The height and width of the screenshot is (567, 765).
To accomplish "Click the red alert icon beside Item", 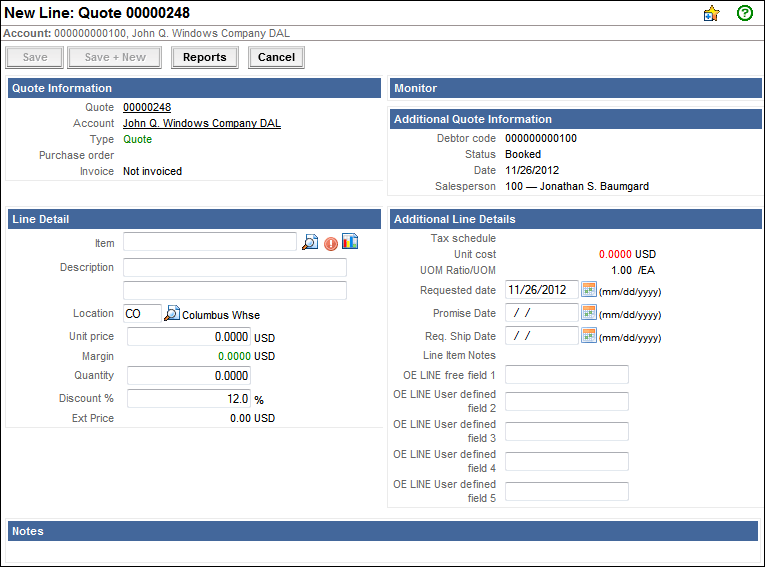I will tap(331, 243).
